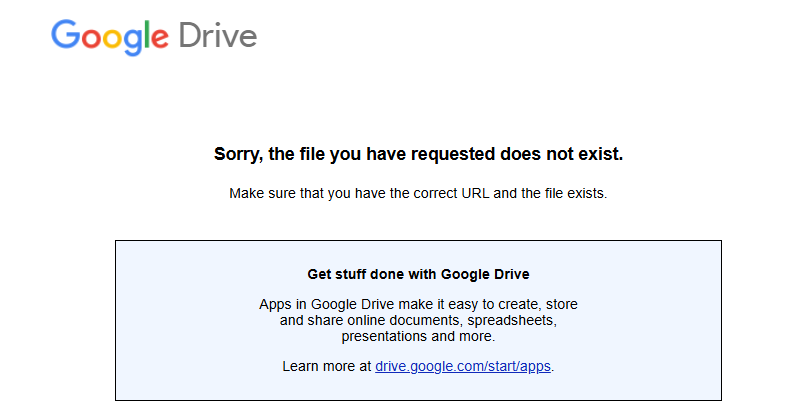Viewport: 795px width, 412px height.
Task: Click "file exists" at the end of subtext
Action: pyautogui.click(x=574, y=193)
